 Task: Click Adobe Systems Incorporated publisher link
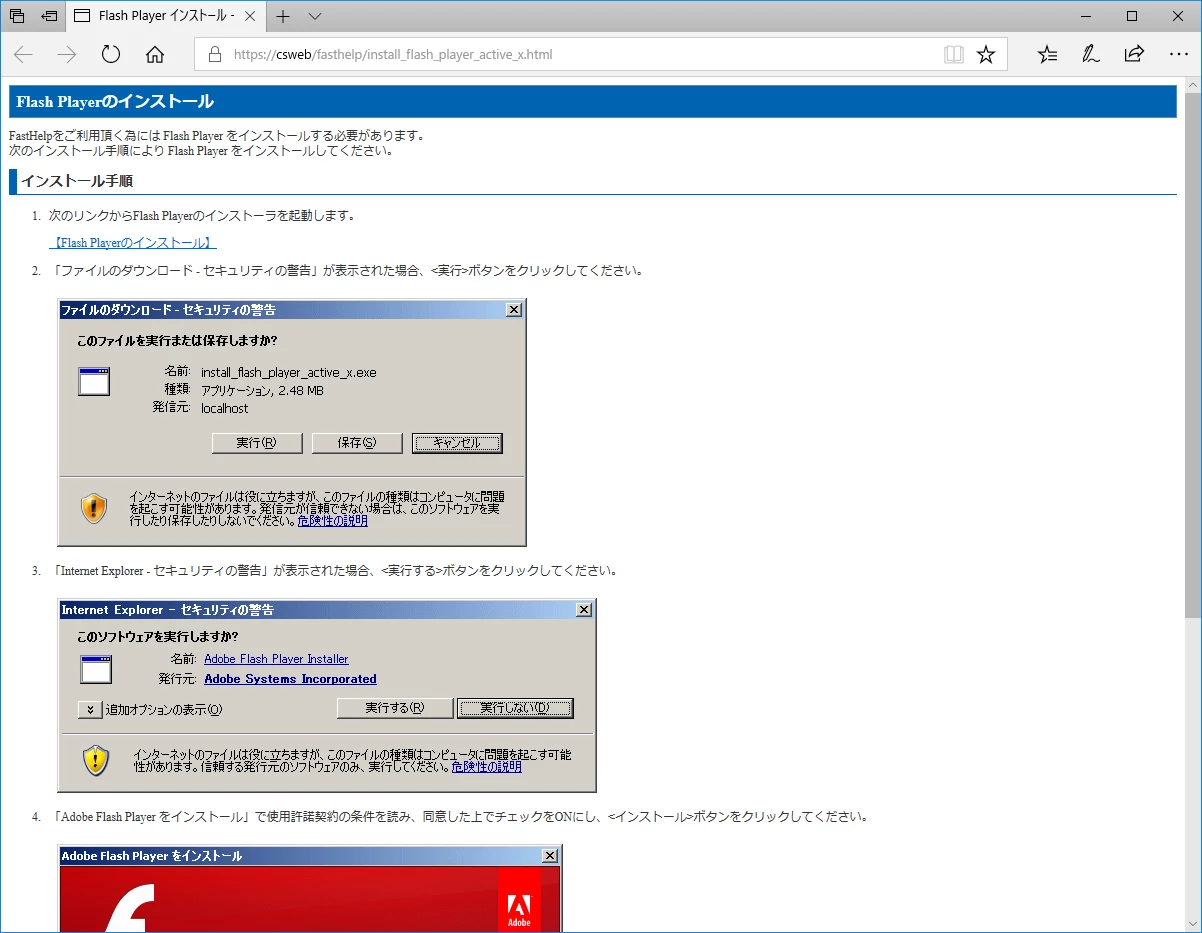click(x=290, y=679)
